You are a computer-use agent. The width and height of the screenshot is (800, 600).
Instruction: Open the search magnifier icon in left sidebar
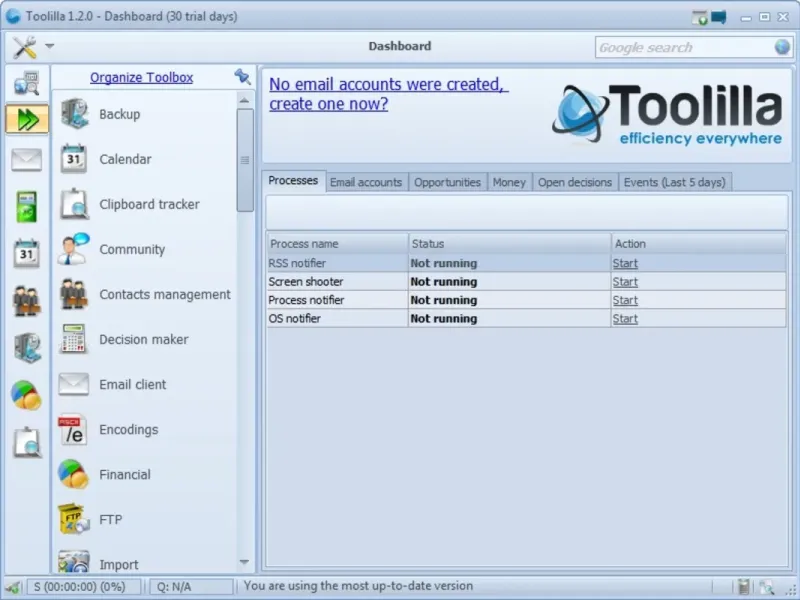coord(27,83)
